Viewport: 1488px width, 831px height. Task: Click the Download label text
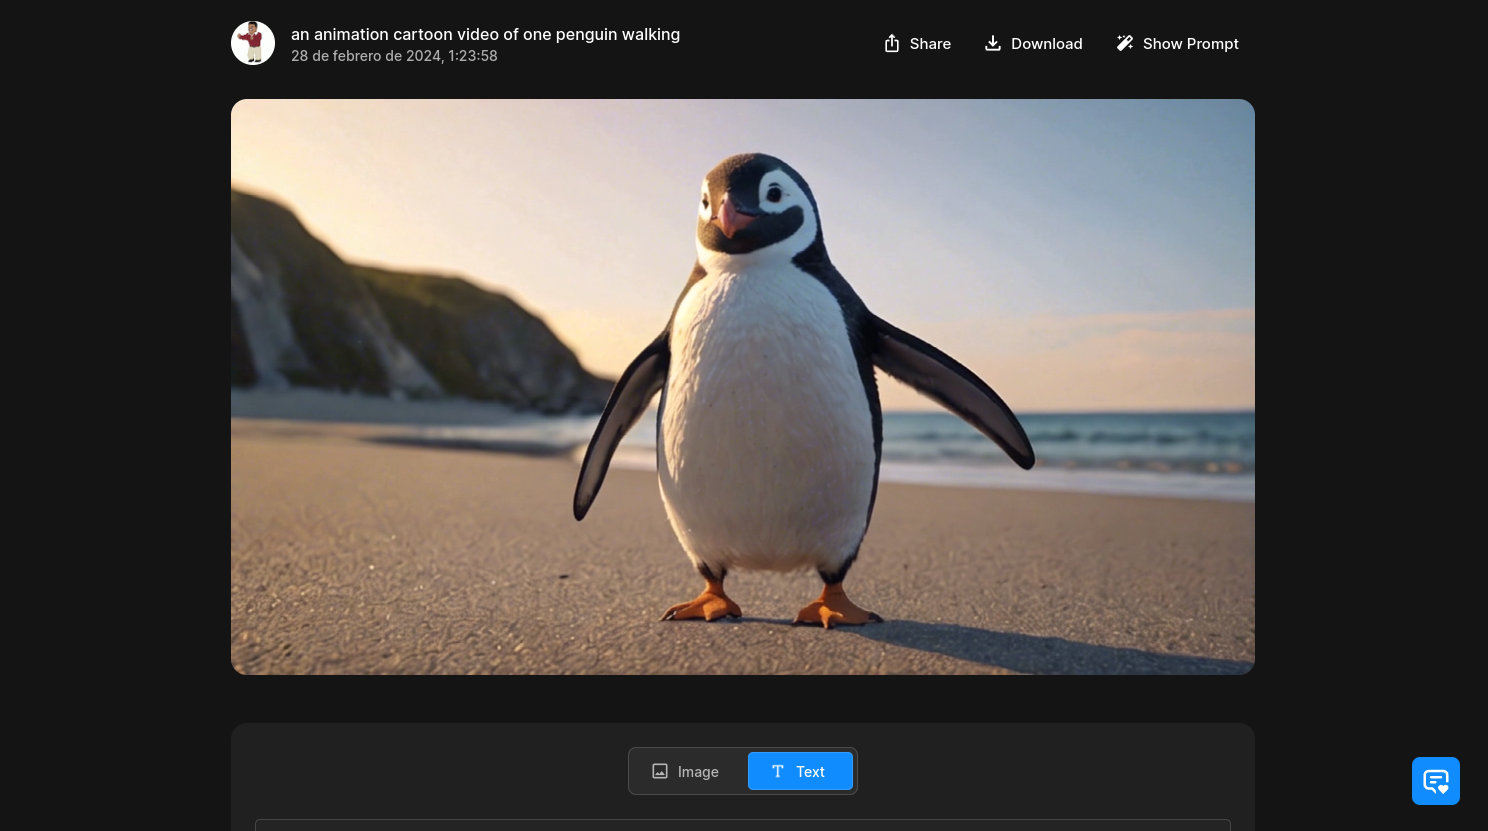pos(1046,44)
